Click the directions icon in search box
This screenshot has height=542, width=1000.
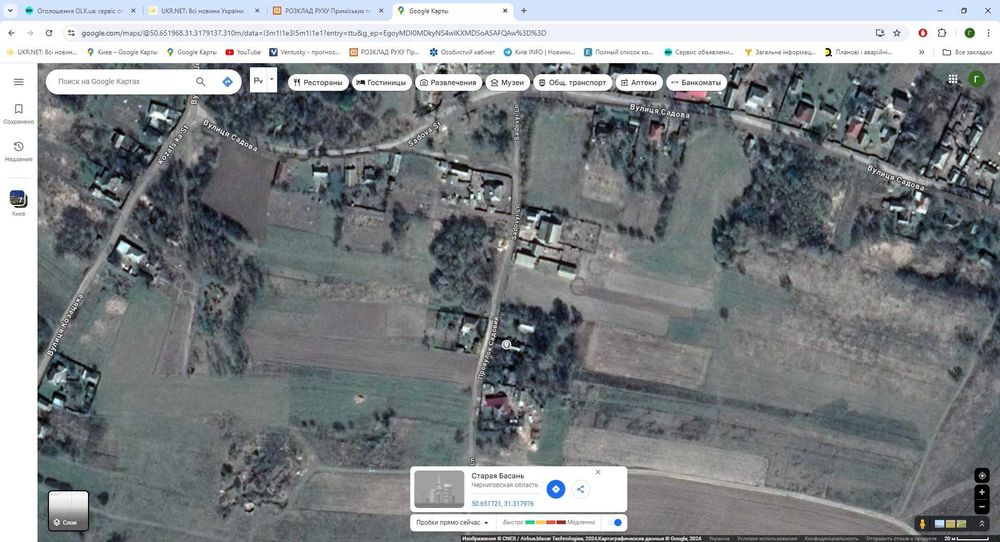(228, 82)
